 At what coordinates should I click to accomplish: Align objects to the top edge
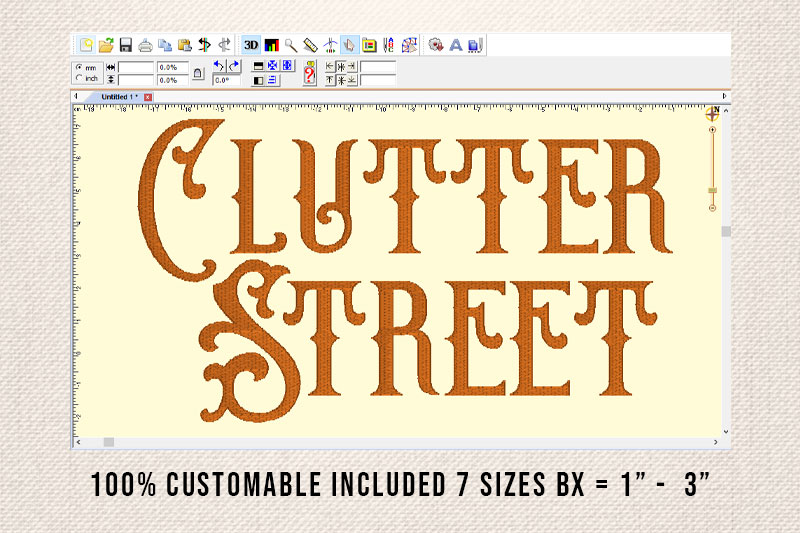(x=330, y=80)
